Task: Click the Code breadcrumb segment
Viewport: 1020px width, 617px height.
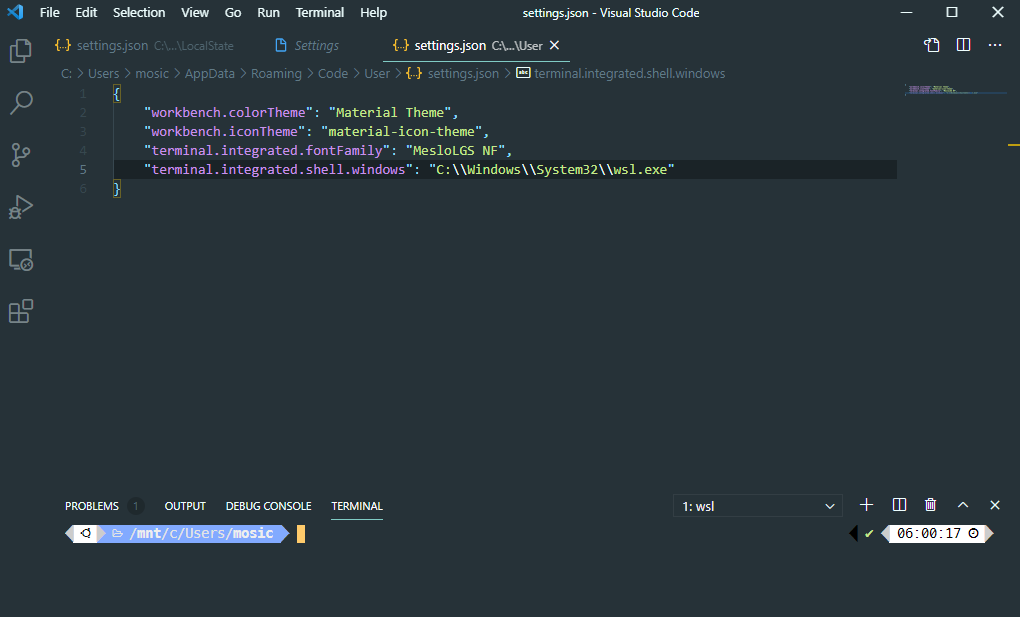Action: pos(332,74)
